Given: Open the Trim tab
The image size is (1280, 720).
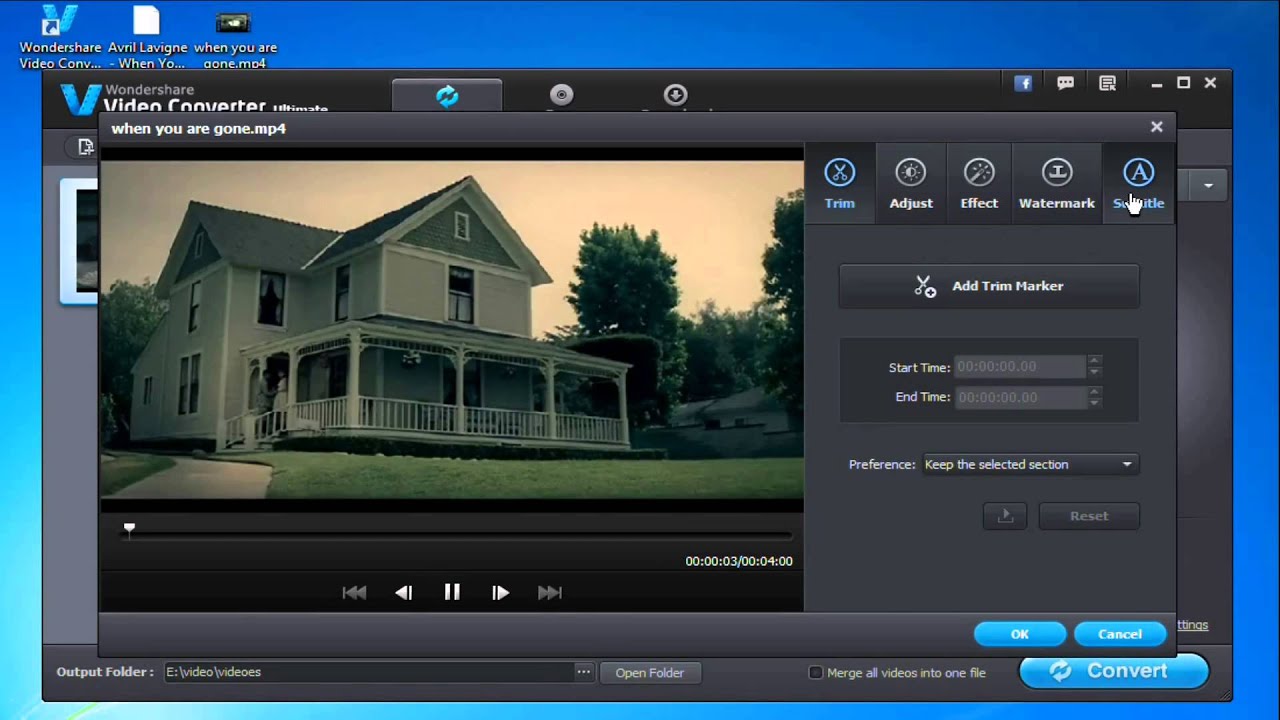Looking at the screenshot, I should tap(839, 184).
